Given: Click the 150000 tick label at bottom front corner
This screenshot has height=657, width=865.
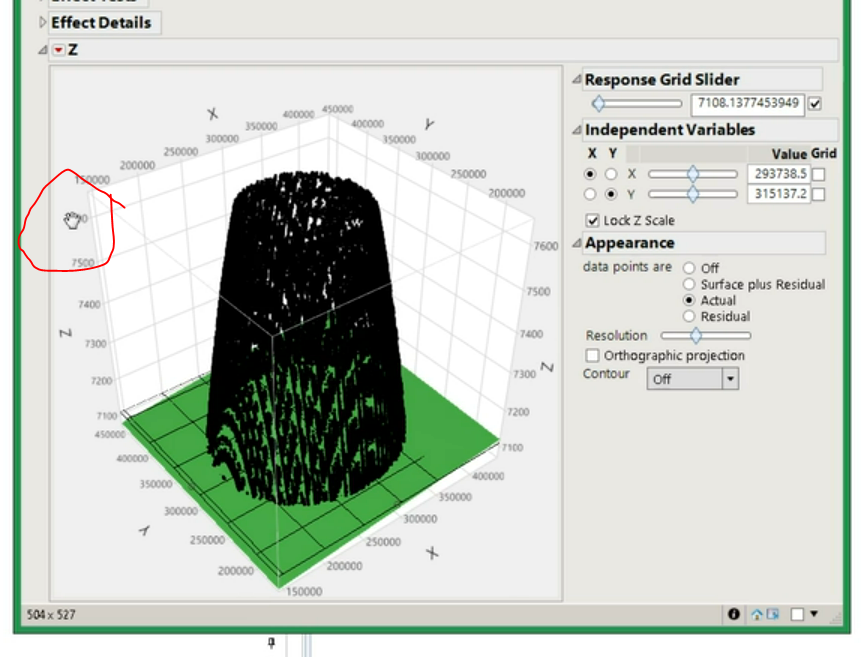Looking at the screenshot, I should point(304,591).
